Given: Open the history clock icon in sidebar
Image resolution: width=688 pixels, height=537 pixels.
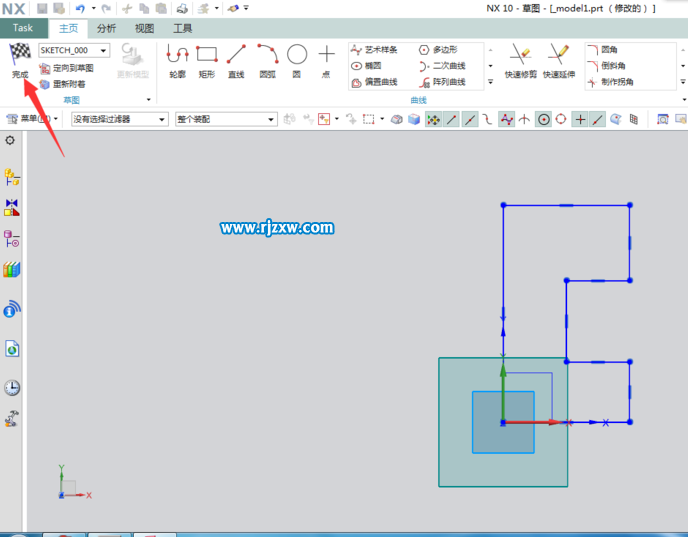Looking at the screenshot, I should pos(12,388).
